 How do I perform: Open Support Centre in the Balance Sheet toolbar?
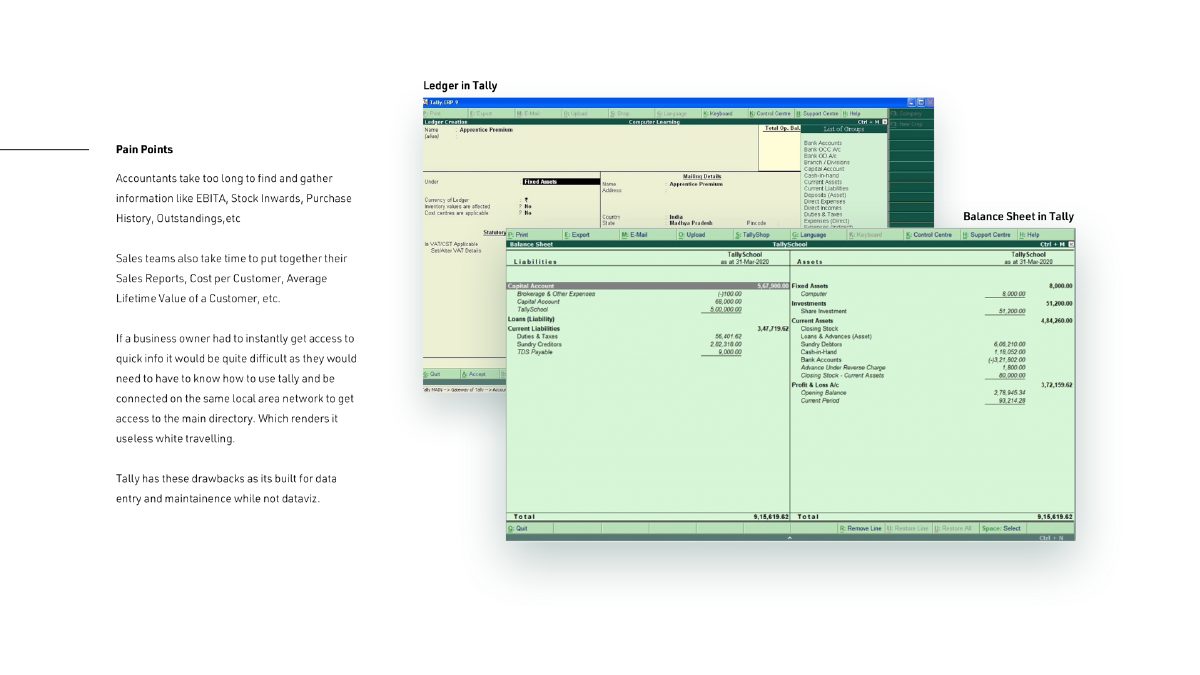[989, 234]
